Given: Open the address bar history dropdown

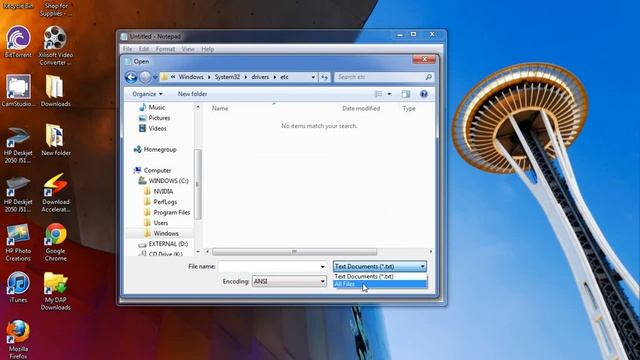Looking at the screenshot, I should [313, 77].
